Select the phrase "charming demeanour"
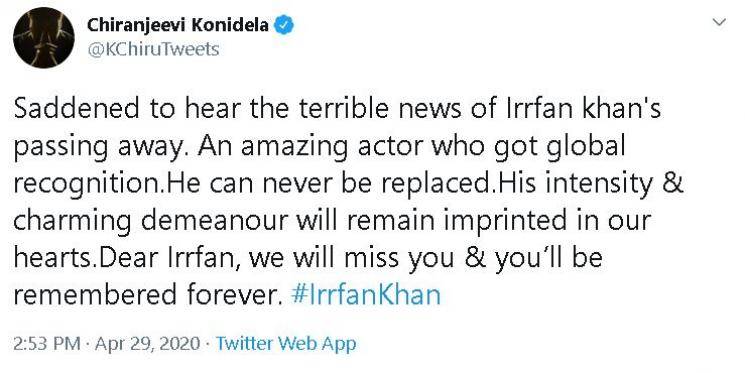Screen dimensions: 745x373 point(151,222)
